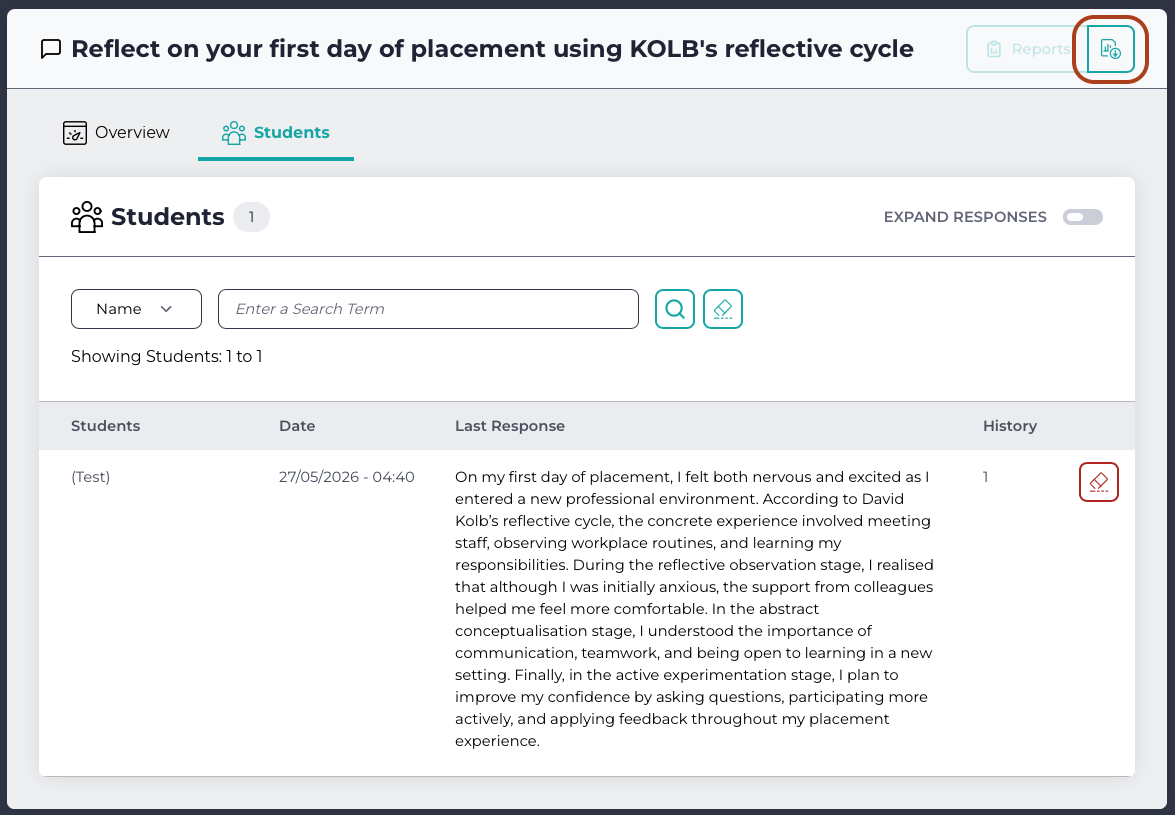This screenshot has width=1175, height=815.
Task: Open the Name filter dropdown
Action: coord(136,309)
